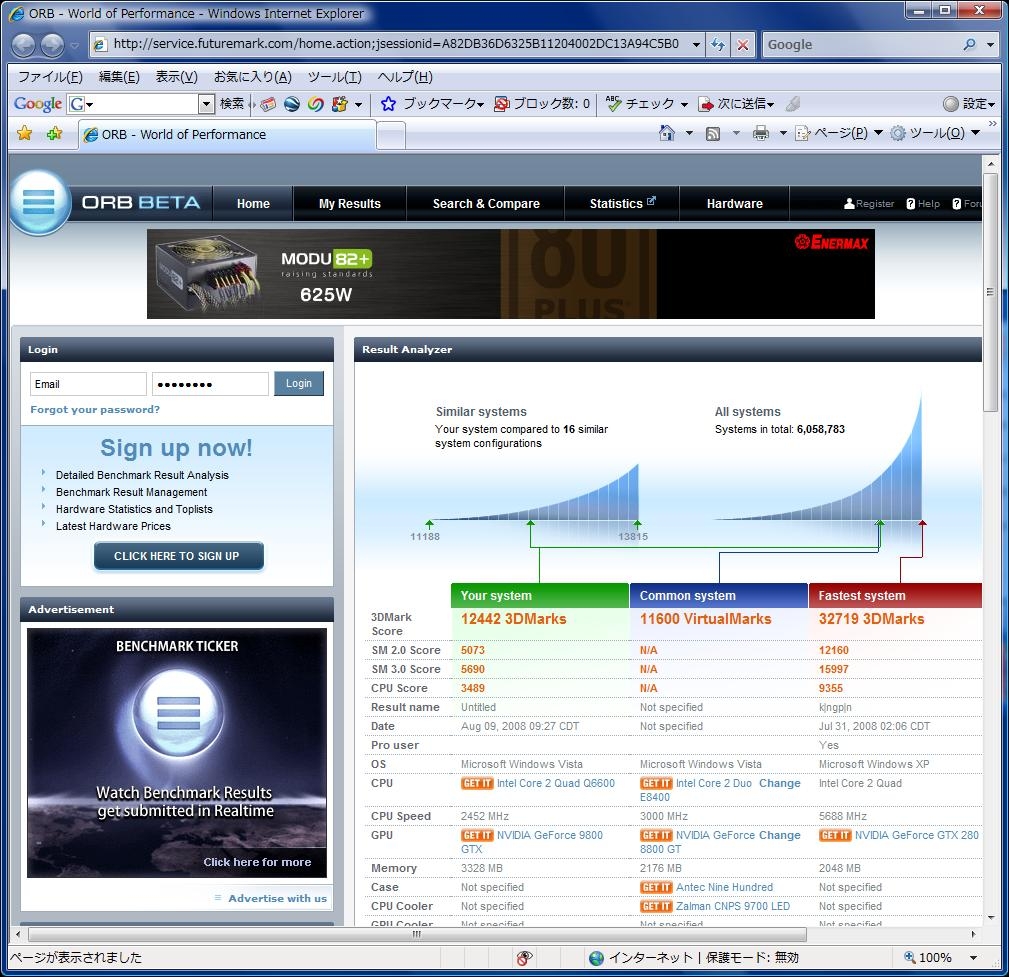Click the Print icon in command bar
The height and width of the screenshot is (977, 1009).
pos(761,133)
